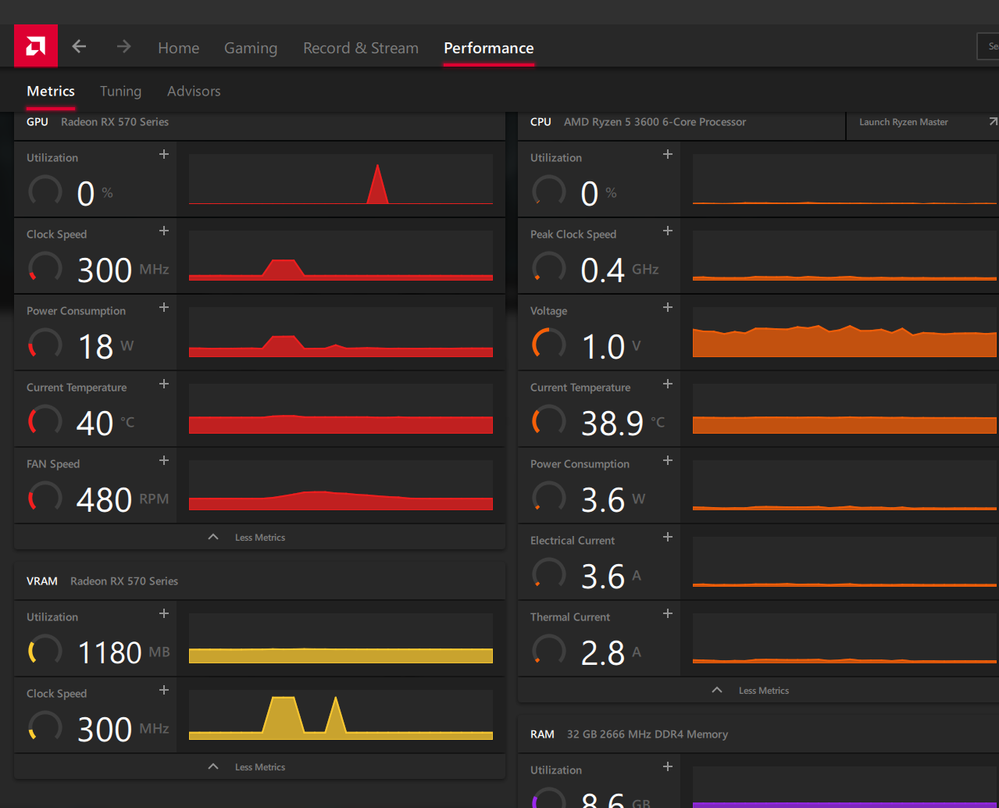This screenshot has width=999, height=808.
Task: Open the Record & Stream tab
Action: pyautogui.click(x=361, y=48)
